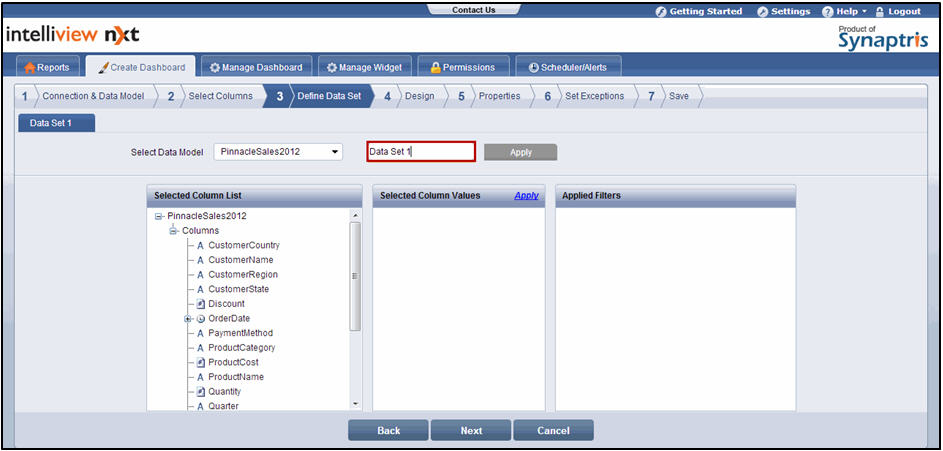
Task: Collapse the Columns tree node
Action: (173, 231)
